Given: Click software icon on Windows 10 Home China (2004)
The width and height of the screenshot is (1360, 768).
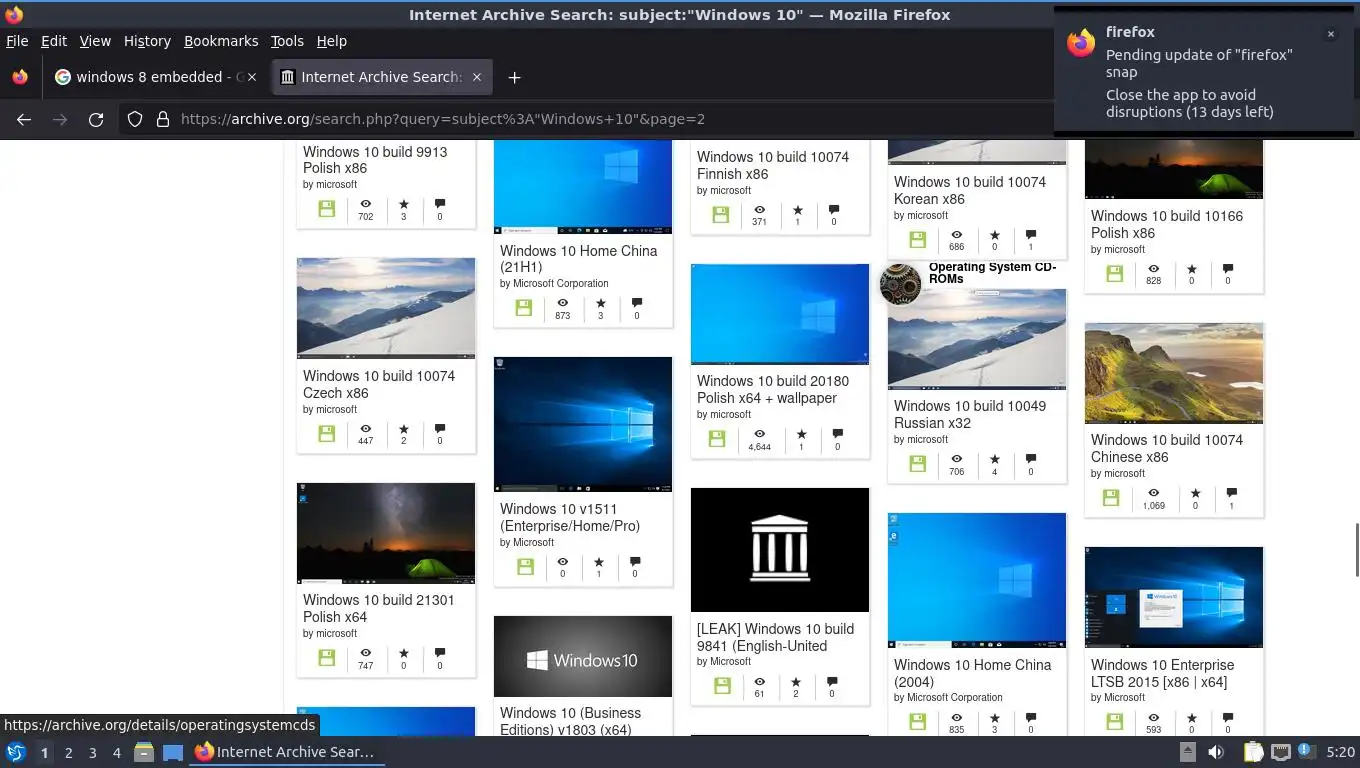Looking at the screenshot, I should click(x=917, y=722).
